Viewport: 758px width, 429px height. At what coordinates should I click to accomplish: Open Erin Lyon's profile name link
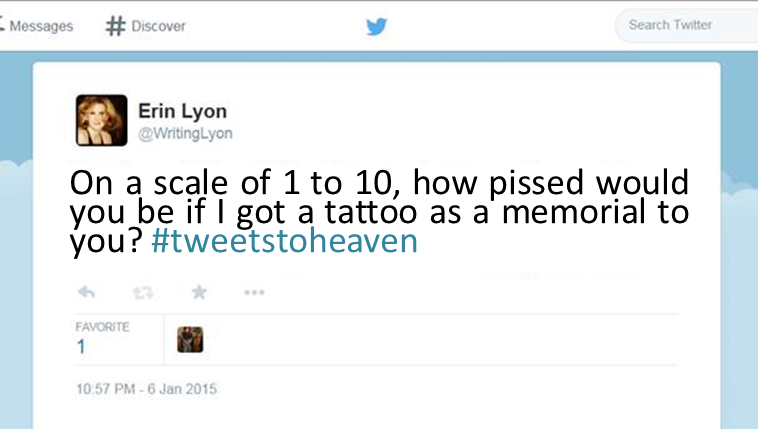(x=182, y=111)
